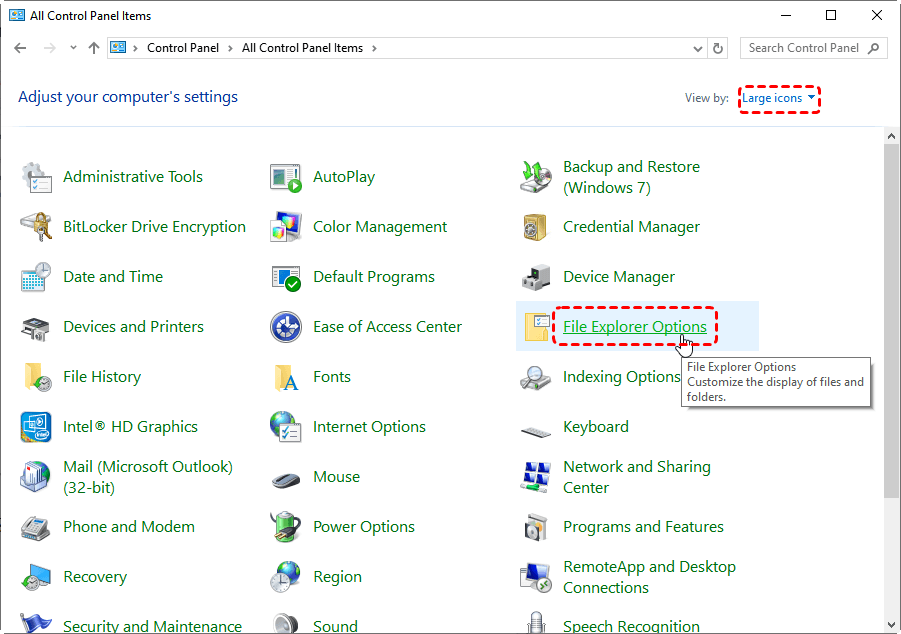Click the Ease of Access Center icon
This screenshot has height=634, width=901.
click(x=286, y=327)
